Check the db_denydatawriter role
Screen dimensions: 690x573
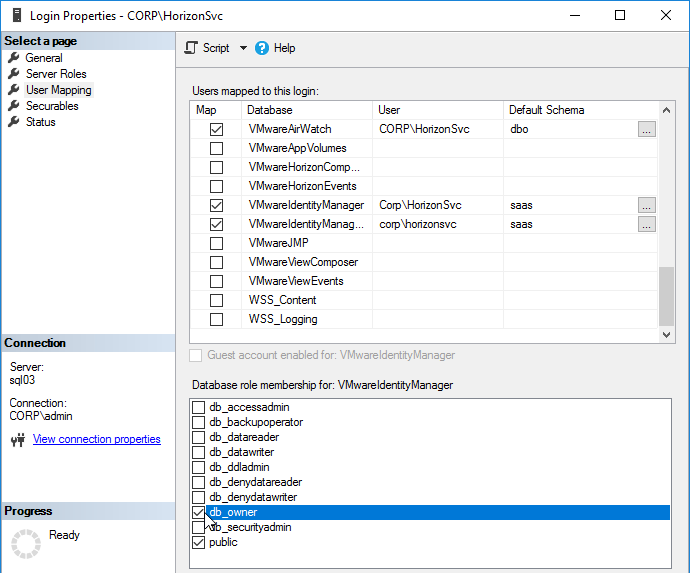pyautogui.click(x=198, y=497)
